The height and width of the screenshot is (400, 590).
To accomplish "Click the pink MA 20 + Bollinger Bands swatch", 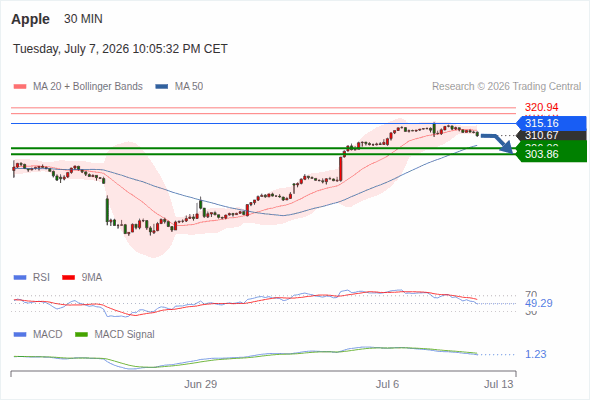I will click(20, 87).
